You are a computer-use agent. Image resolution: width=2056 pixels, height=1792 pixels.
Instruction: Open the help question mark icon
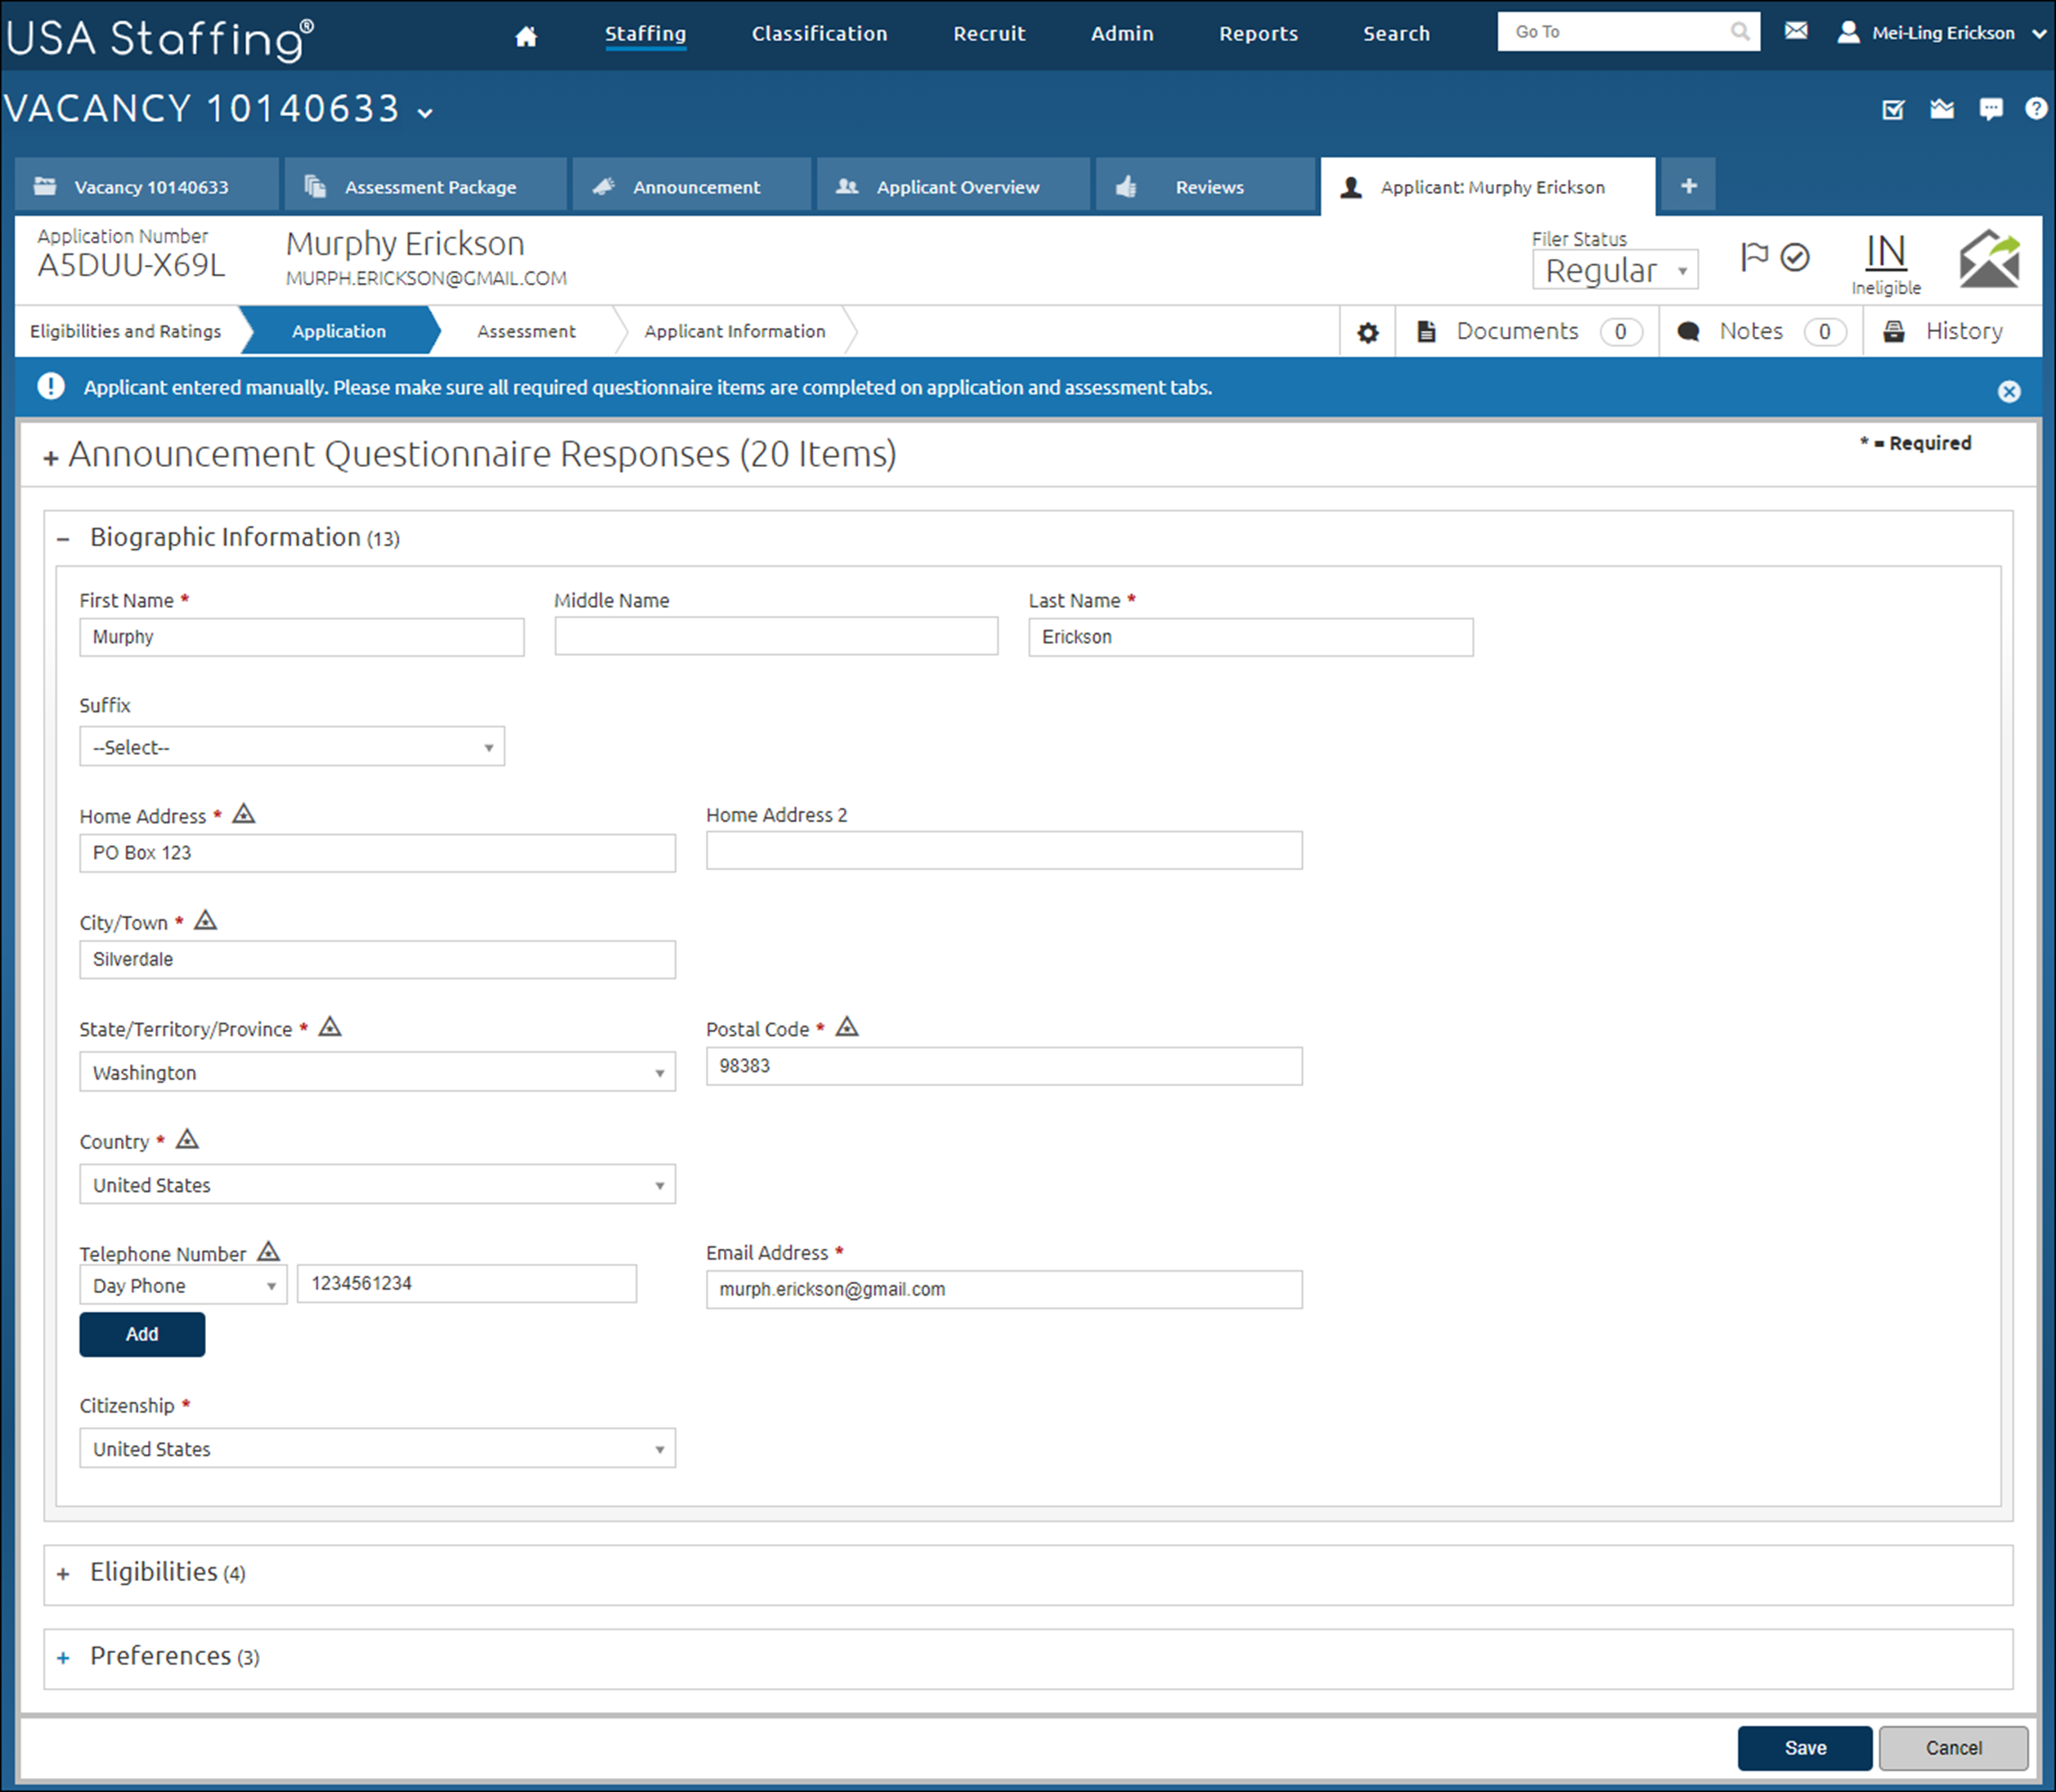pos(2036,108)
